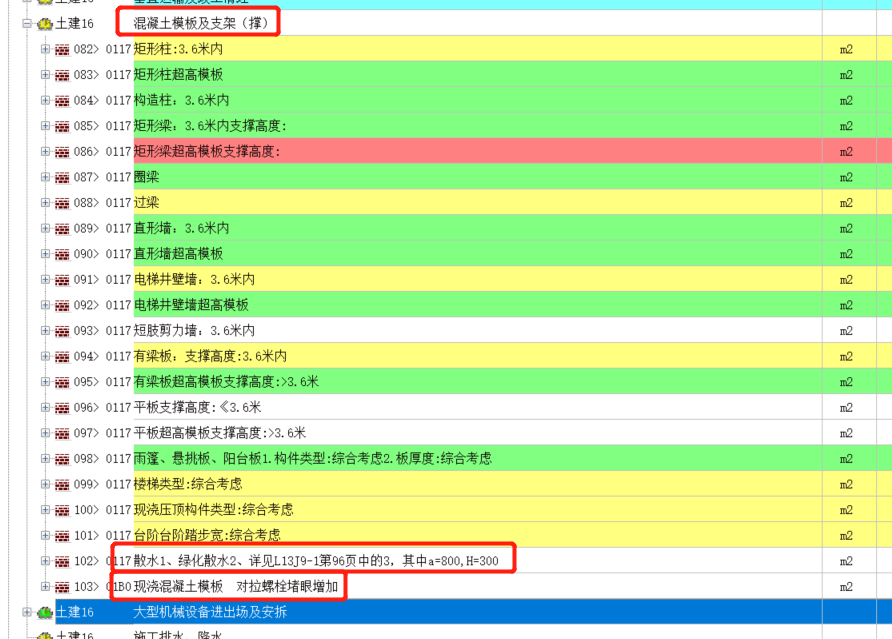Expand the 大型机械设备进出场及安拆 group
The image size is (892, 639).
pyautogui.click(x=27, y=612)
